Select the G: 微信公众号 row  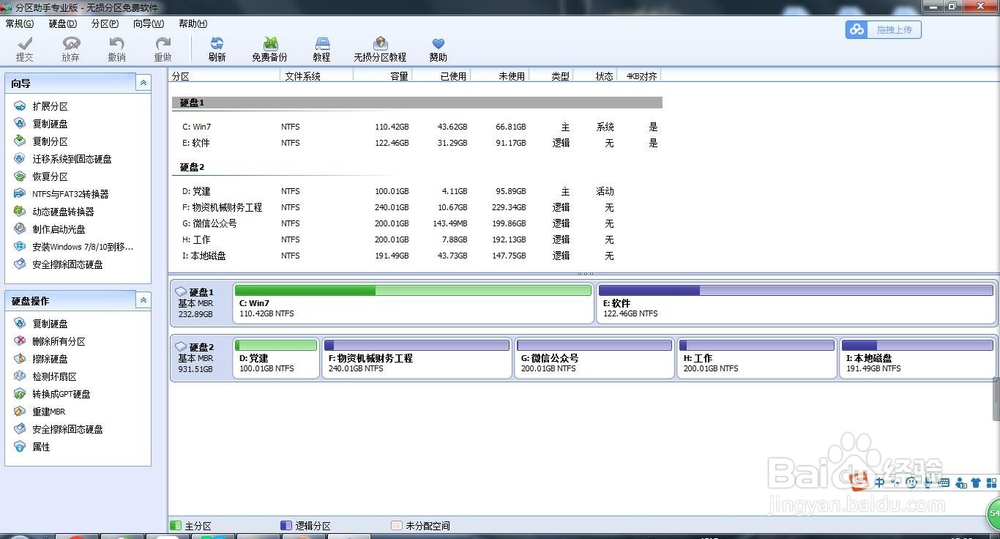click(x=417, y=223)
